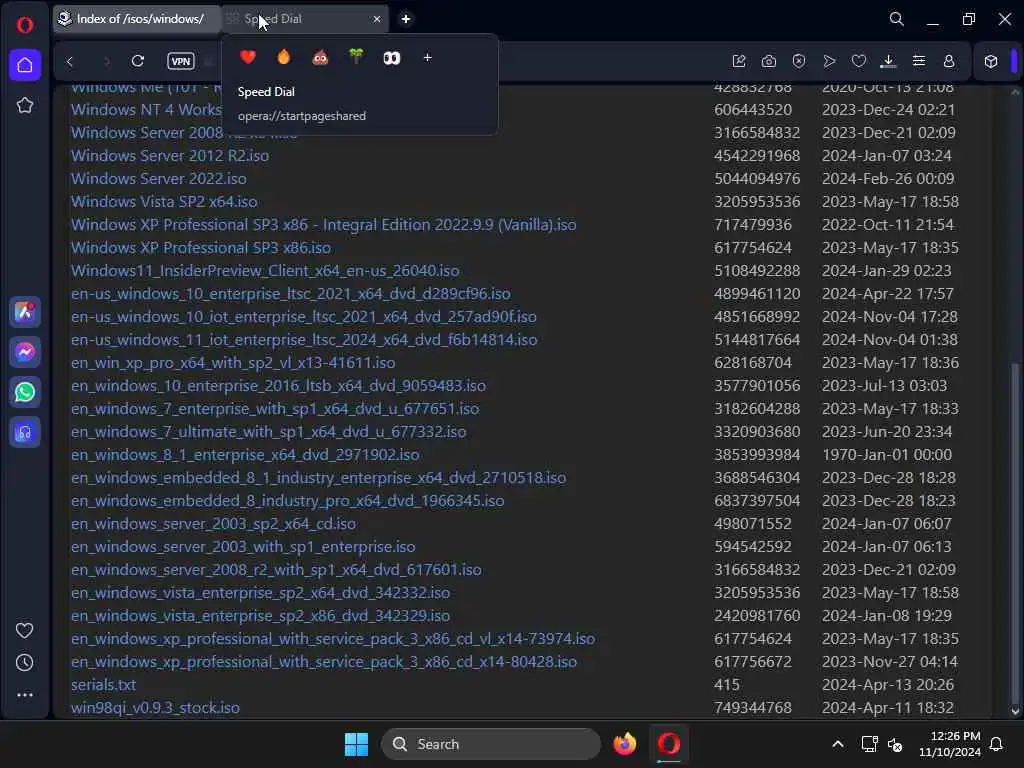Open the downloads toolbar icon
Viewport: 1024px width, 768px height.
[888, 61]
